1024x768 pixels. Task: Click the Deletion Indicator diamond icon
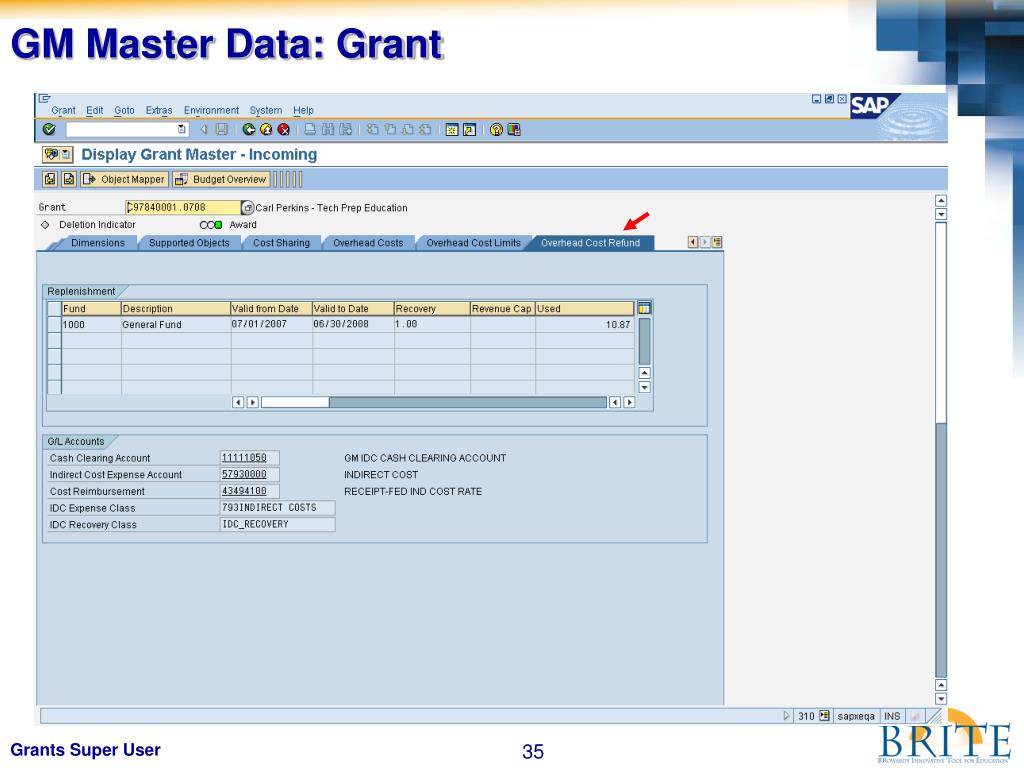(x=44, y=225)
